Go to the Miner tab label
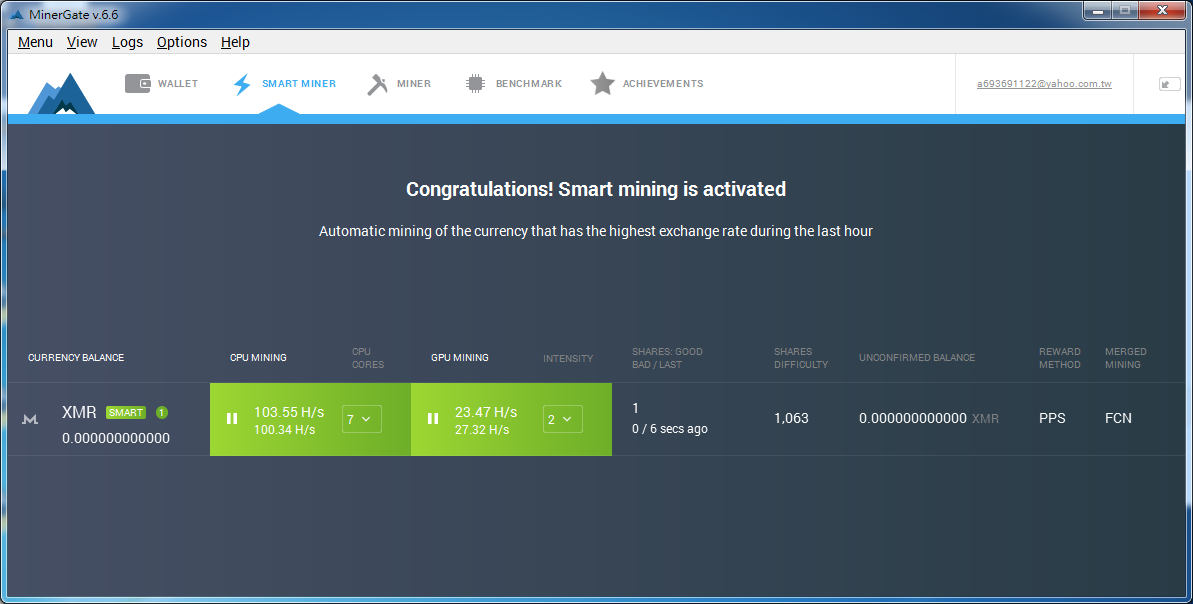The image size is (1193, 604). coord(414,84)
